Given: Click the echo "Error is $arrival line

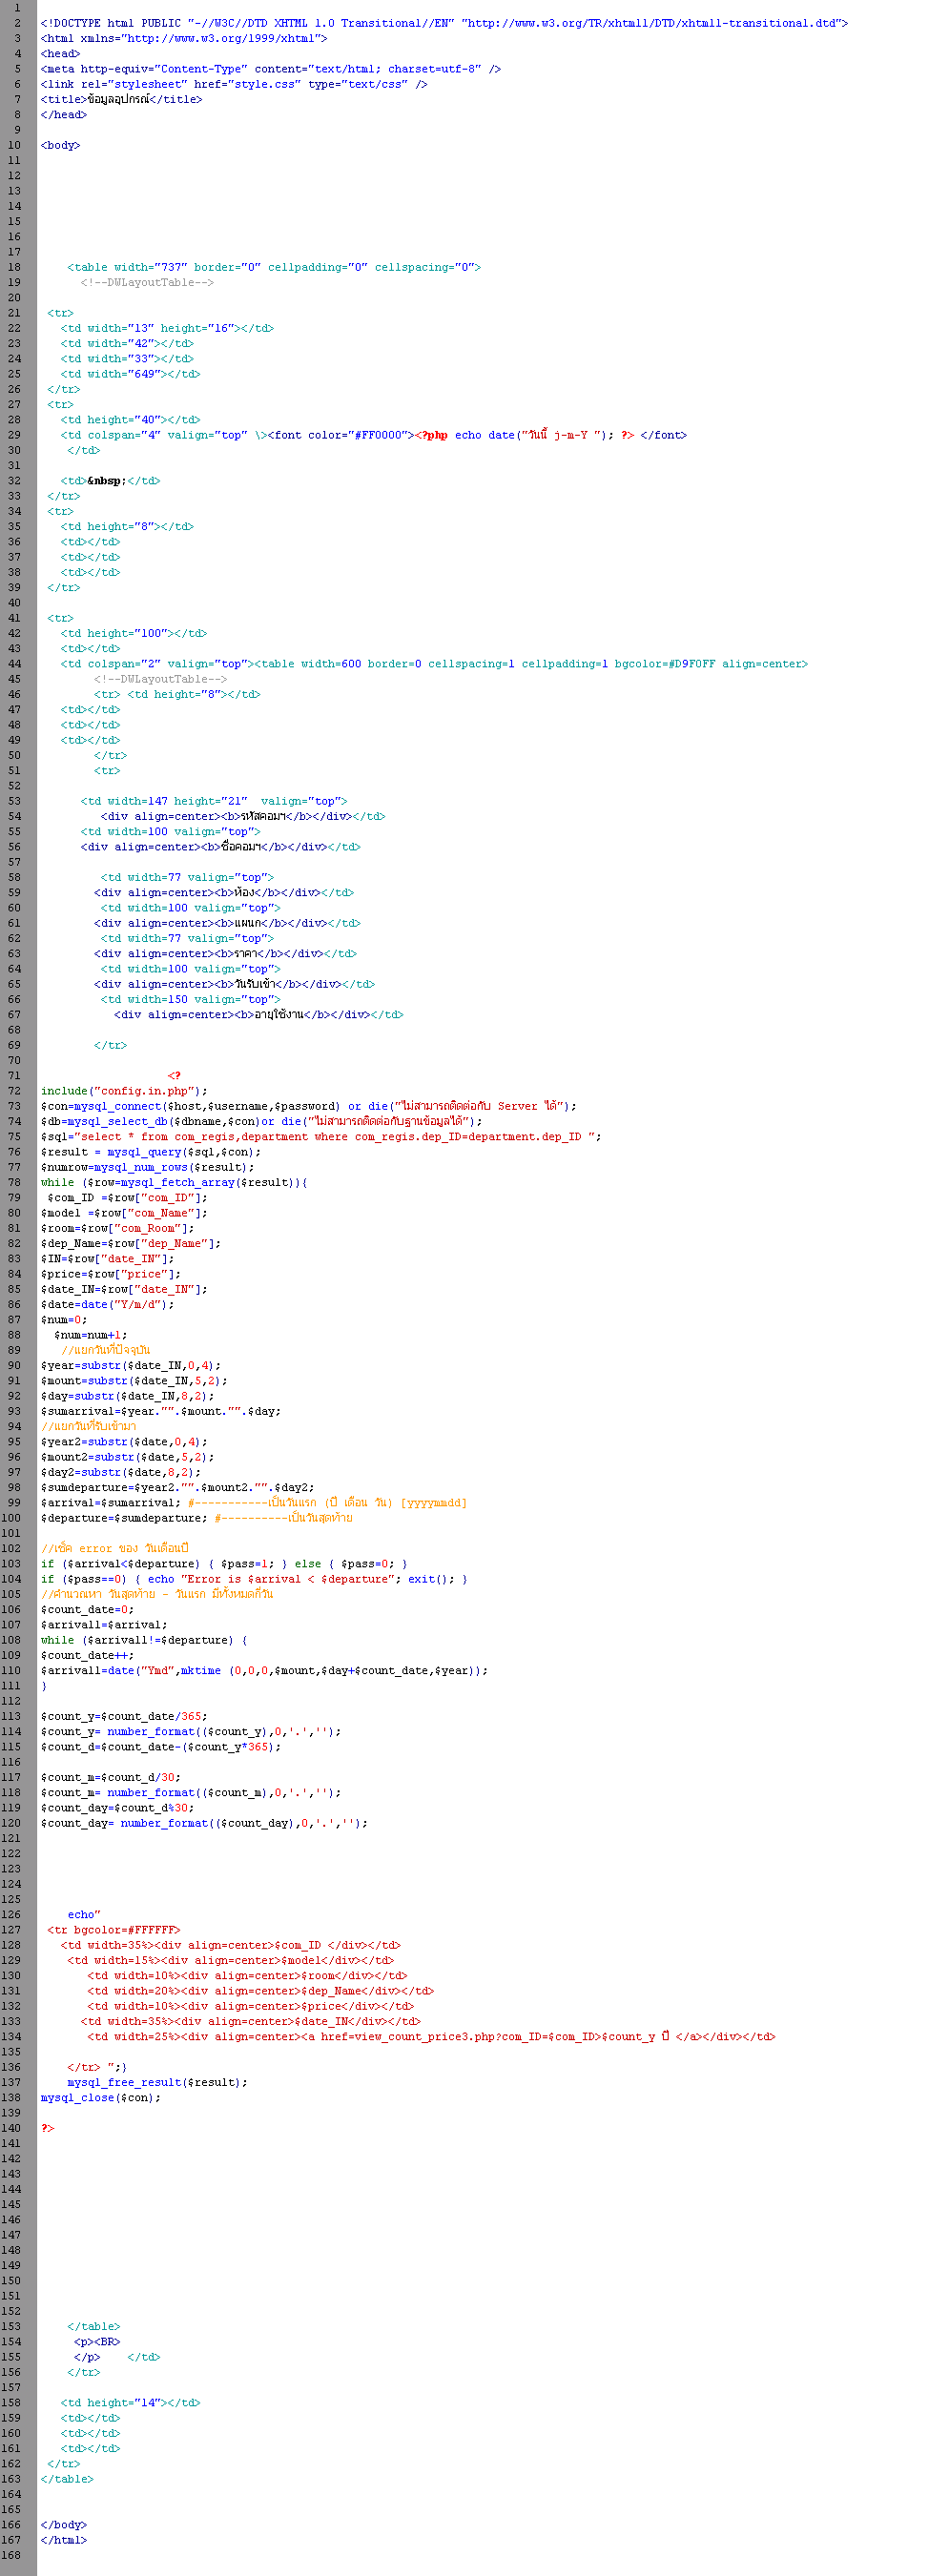Looking at the screenshot, I should pos(254,1579).
